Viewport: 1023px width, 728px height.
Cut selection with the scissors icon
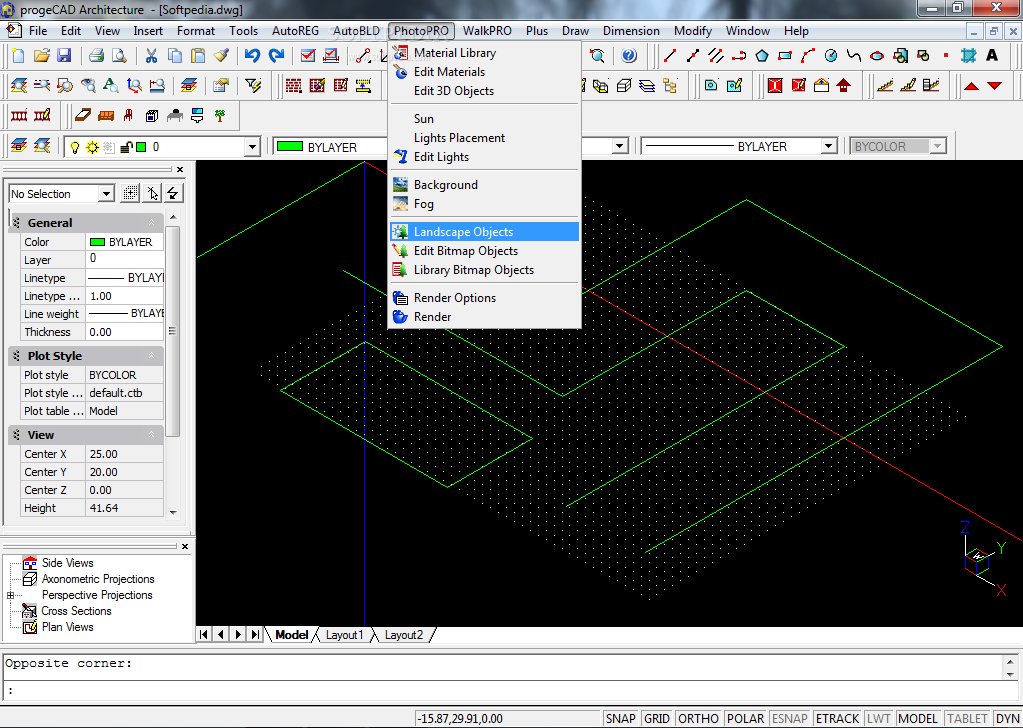(151, 55)
